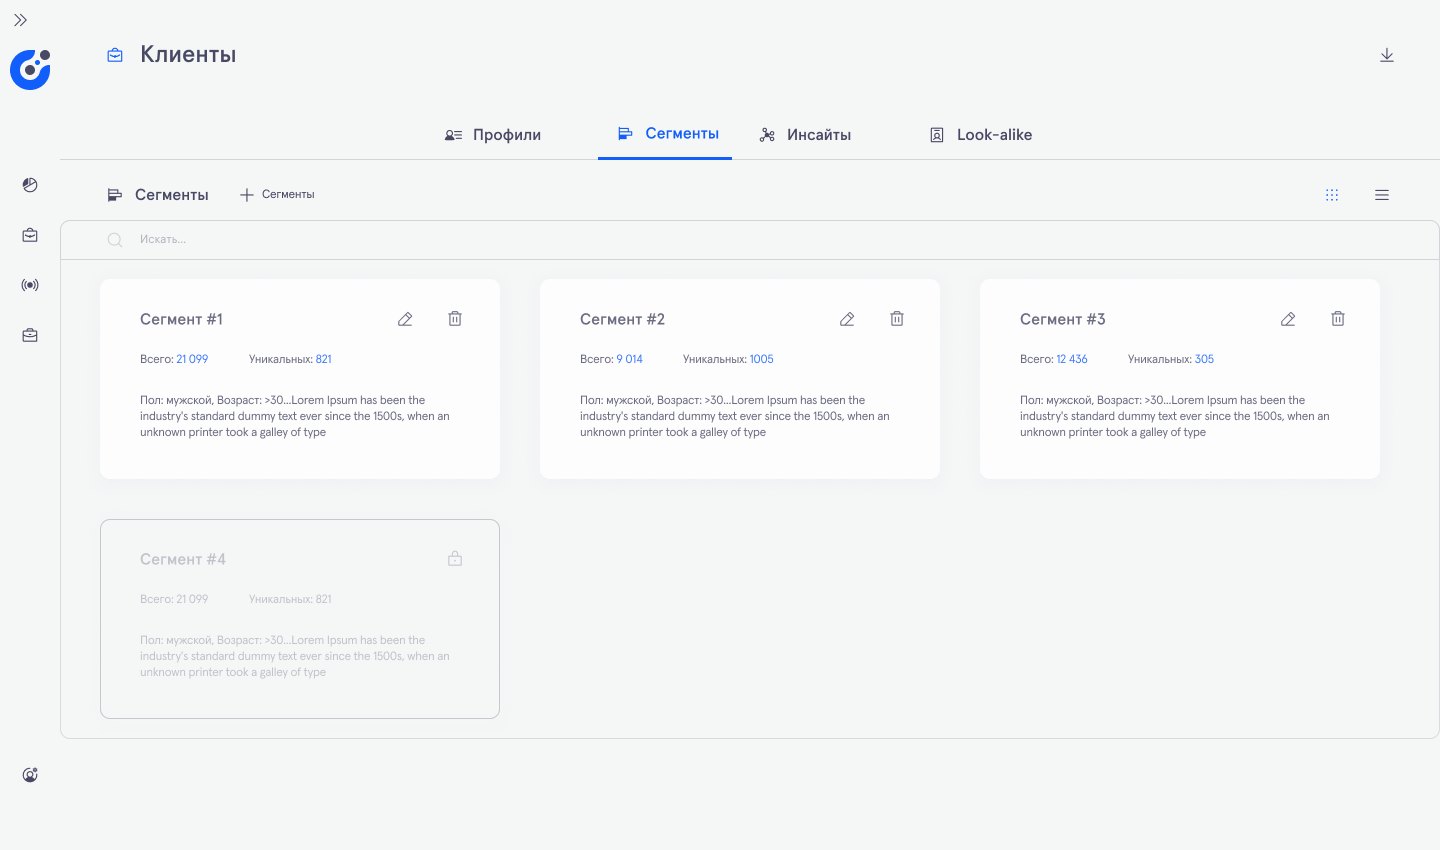This screenshot has width=1440, height=850.
Task: Edit Сегмент #2 with pencil icon
Action: [847, 319]
